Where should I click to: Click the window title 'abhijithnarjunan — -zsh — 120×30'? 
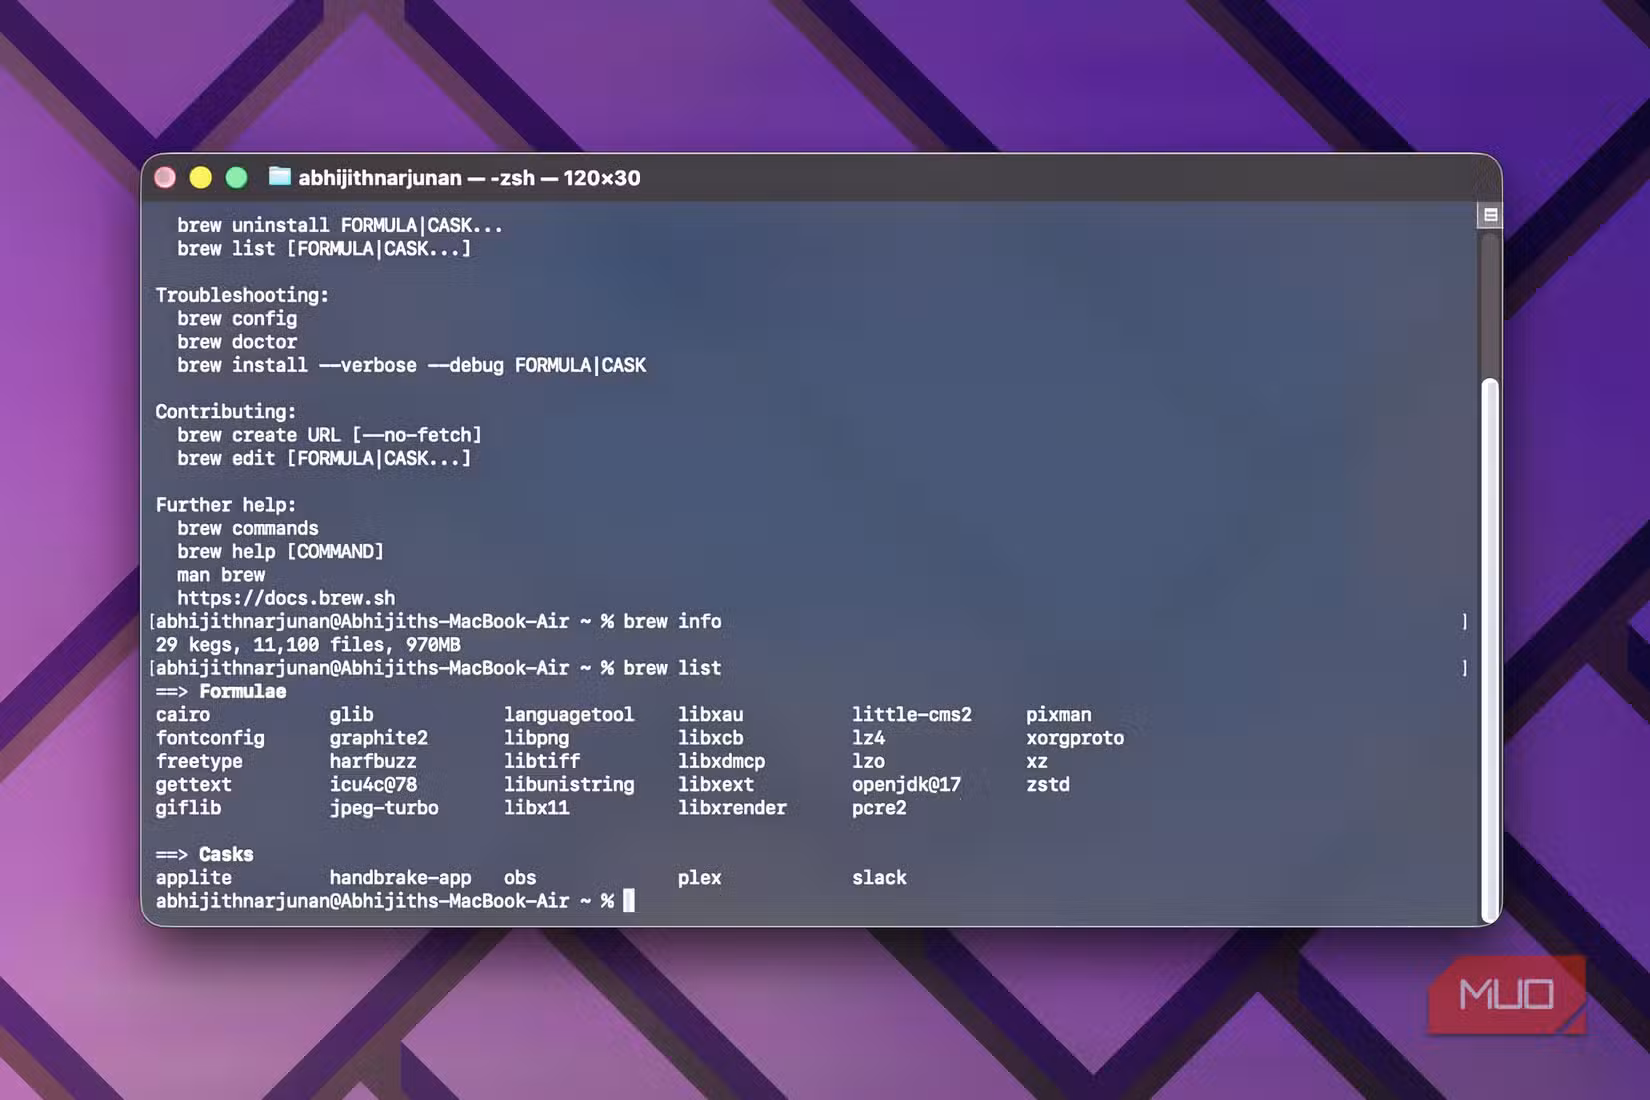coord(469,178)
